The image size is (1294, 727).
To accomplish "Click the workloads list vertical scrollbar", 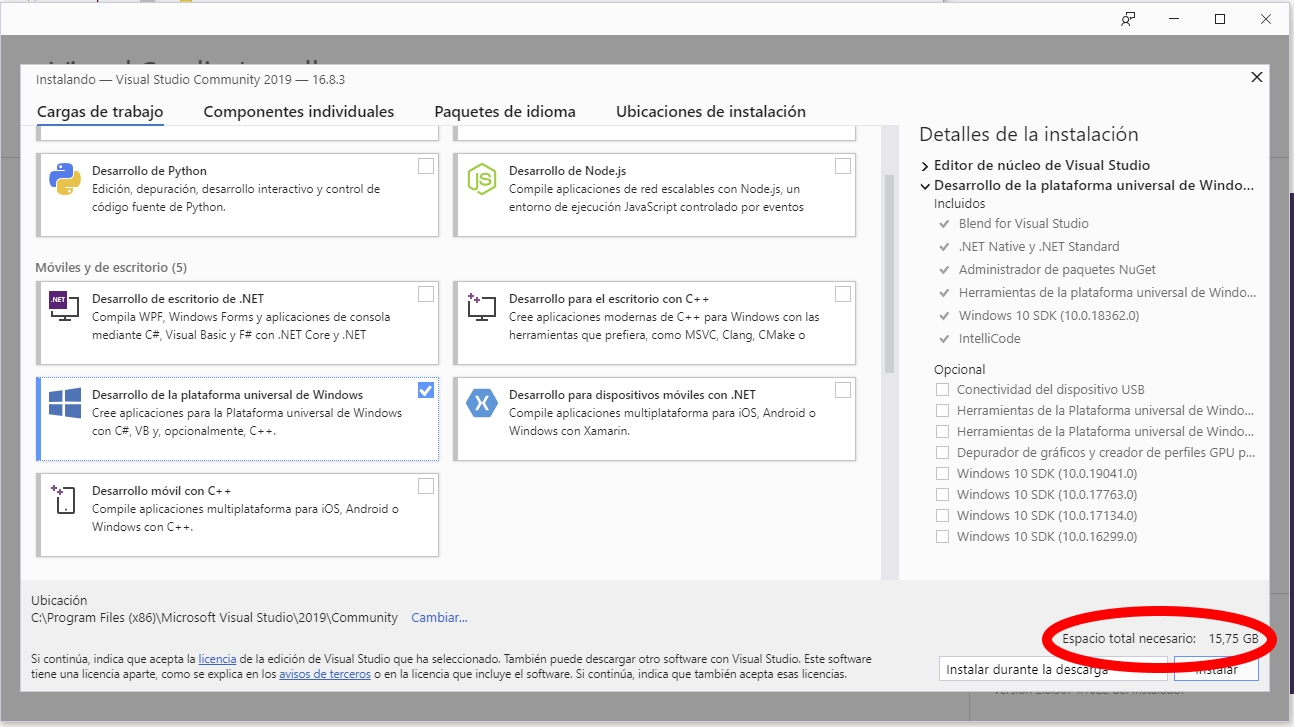I will pyautogui.click(x=889, y=275).
